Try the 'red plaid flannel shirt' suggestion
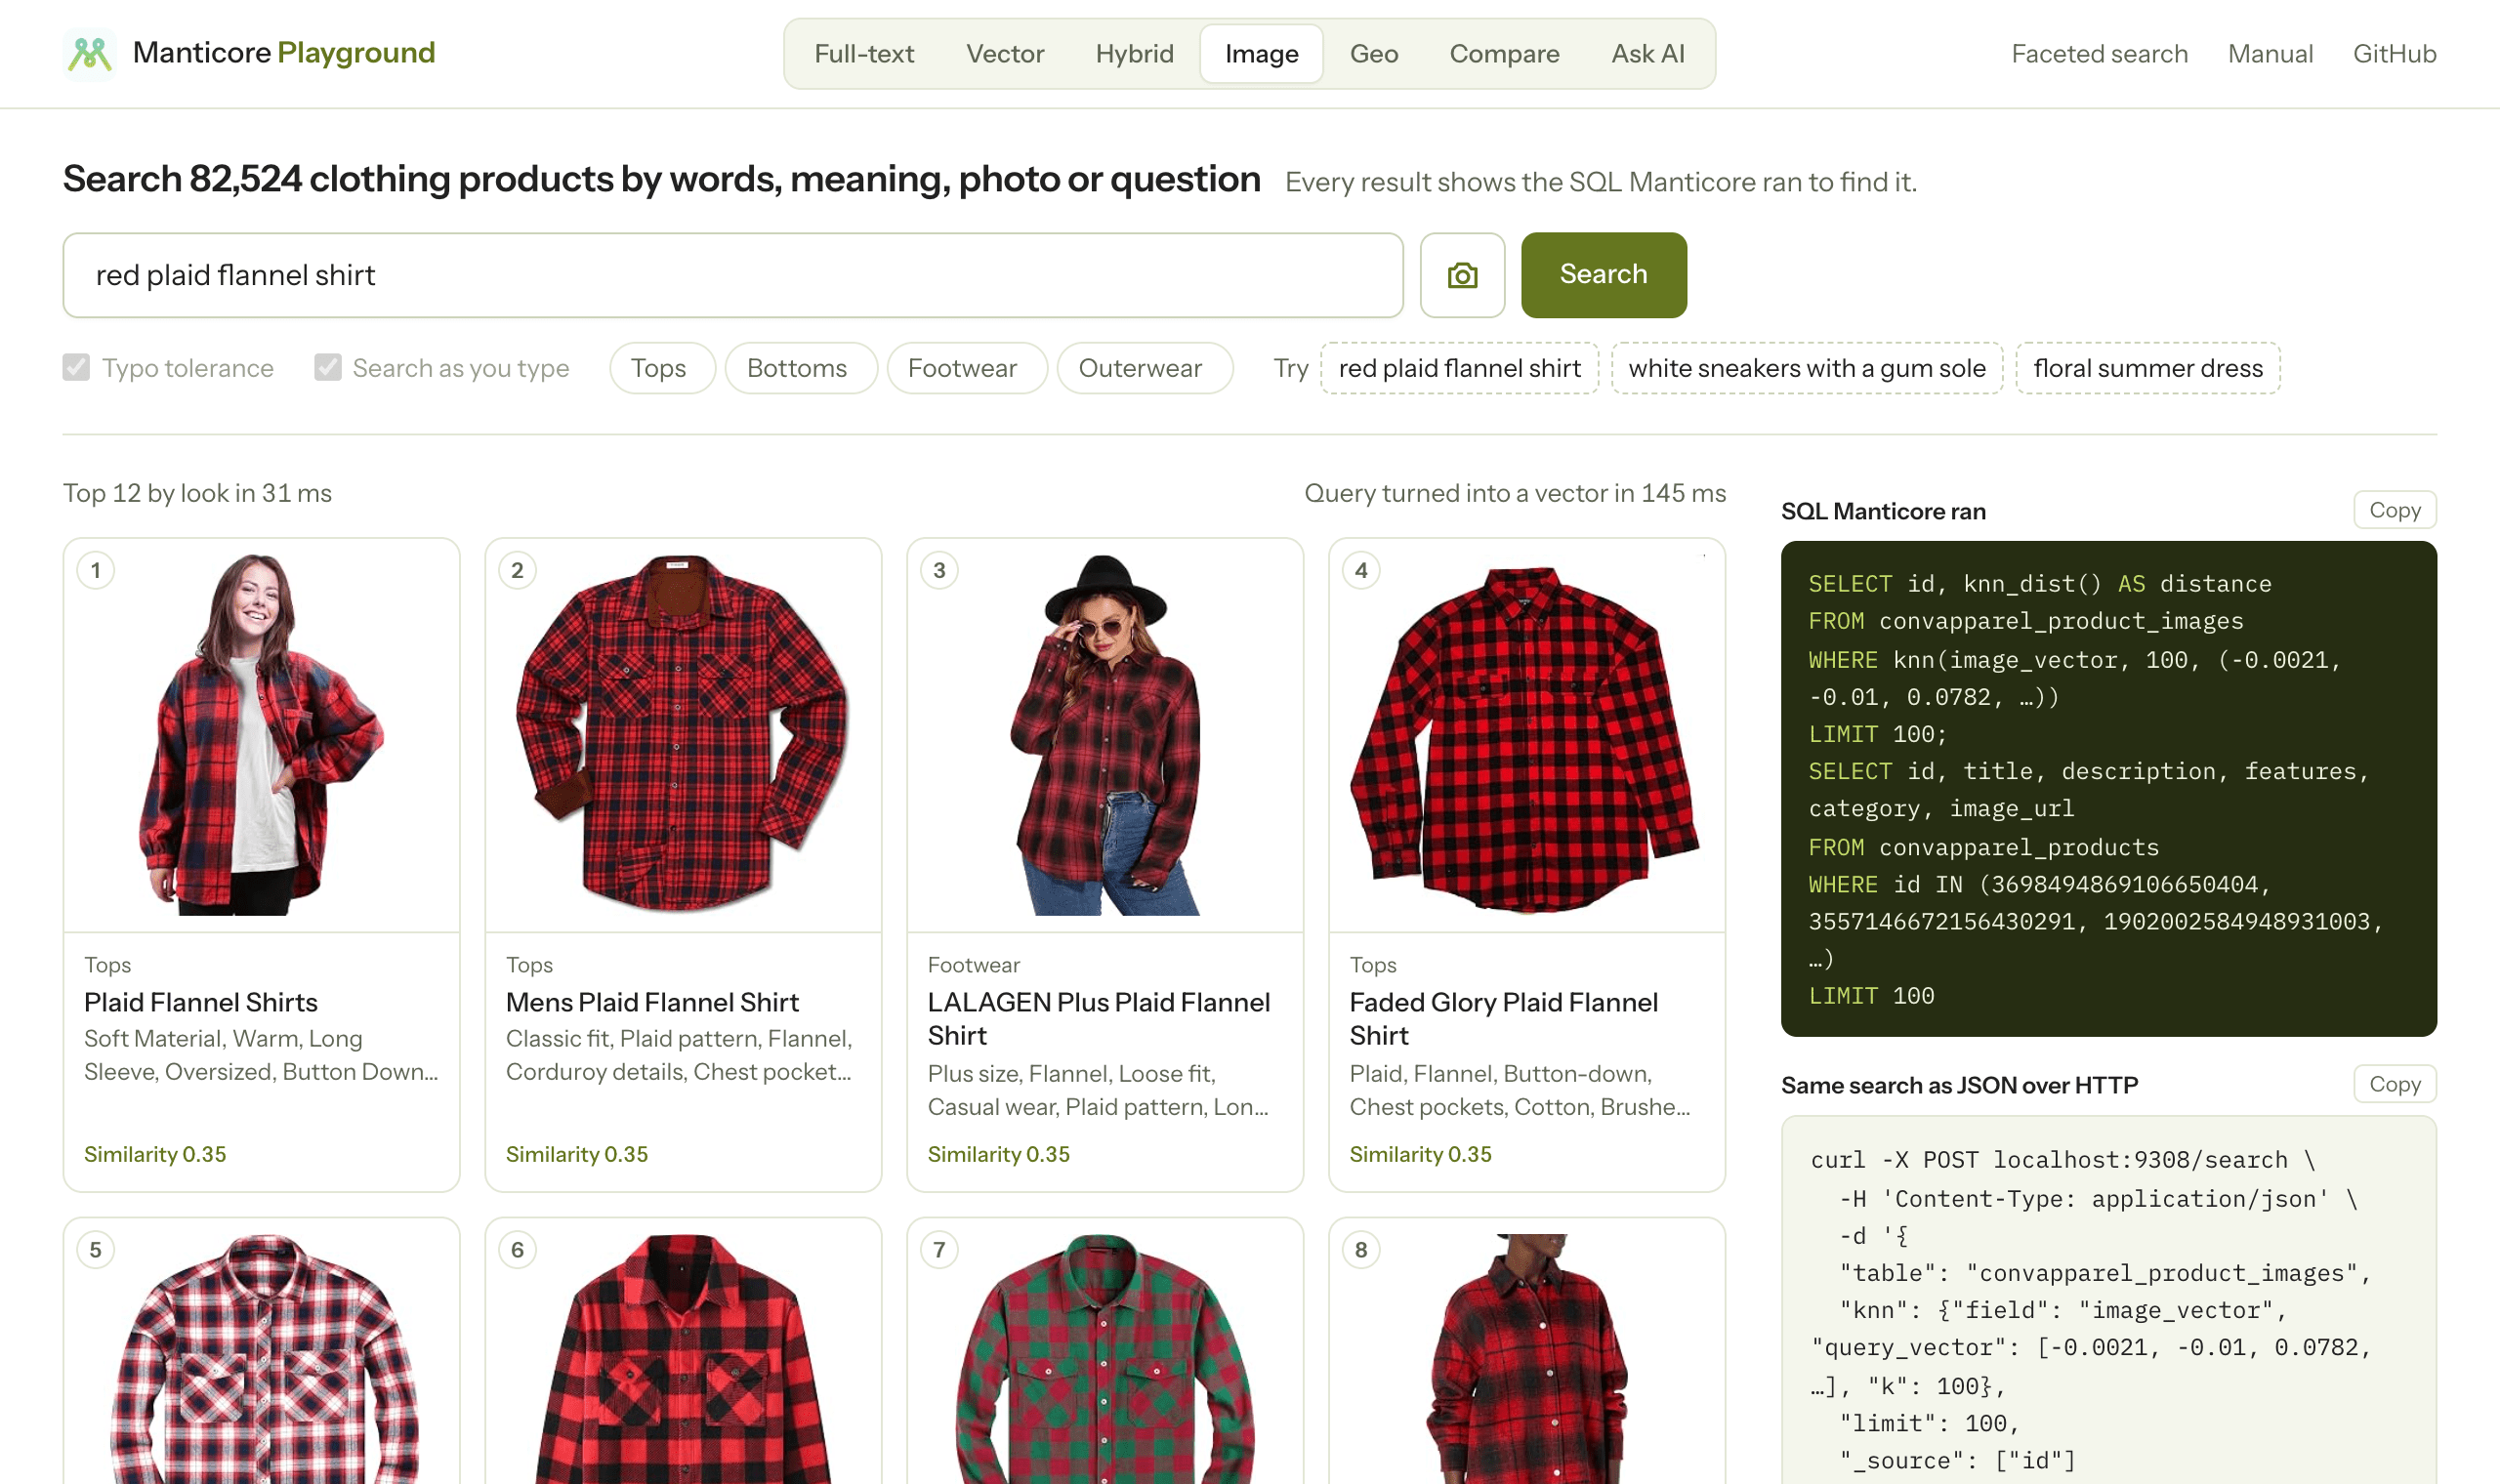The width and height of the screenshot is (2500, 1484). click(x=1459, y=368)
